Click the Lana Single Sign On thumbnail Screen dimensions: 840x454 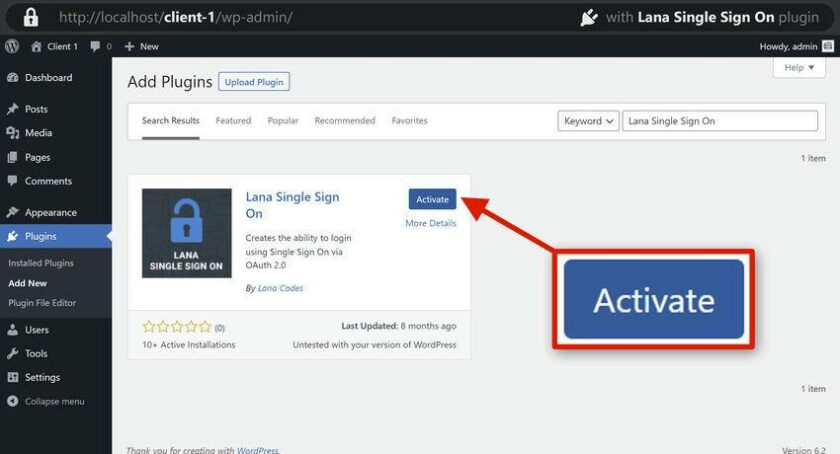pyautogui.click(x=186, y=233)
